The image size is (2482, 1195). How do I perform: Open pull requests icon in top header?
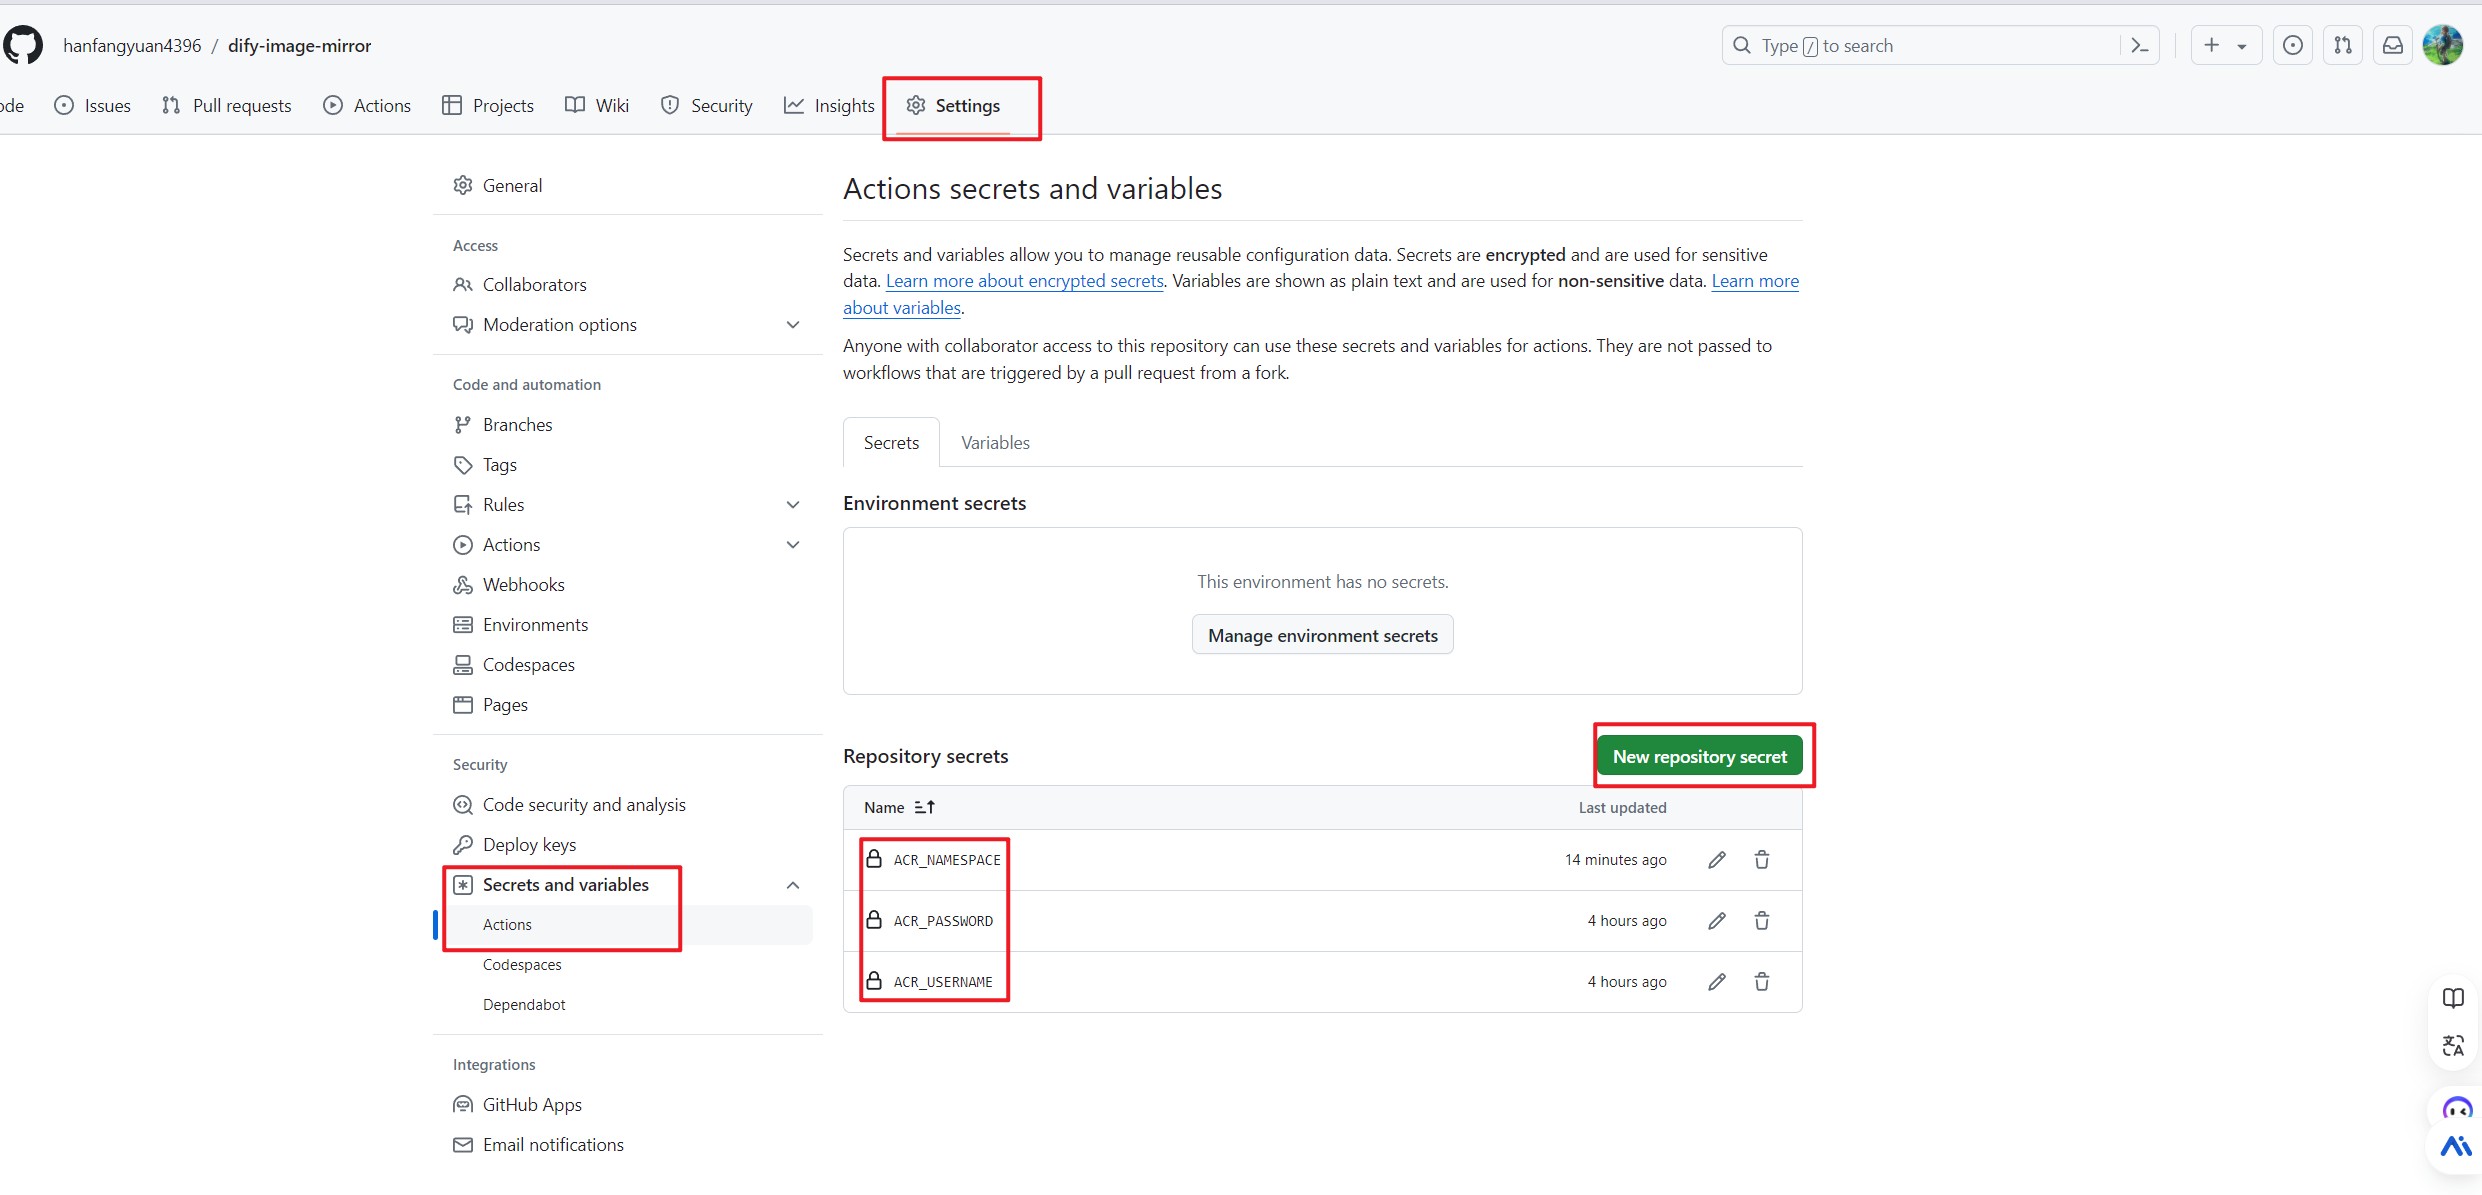point(2342,46)
